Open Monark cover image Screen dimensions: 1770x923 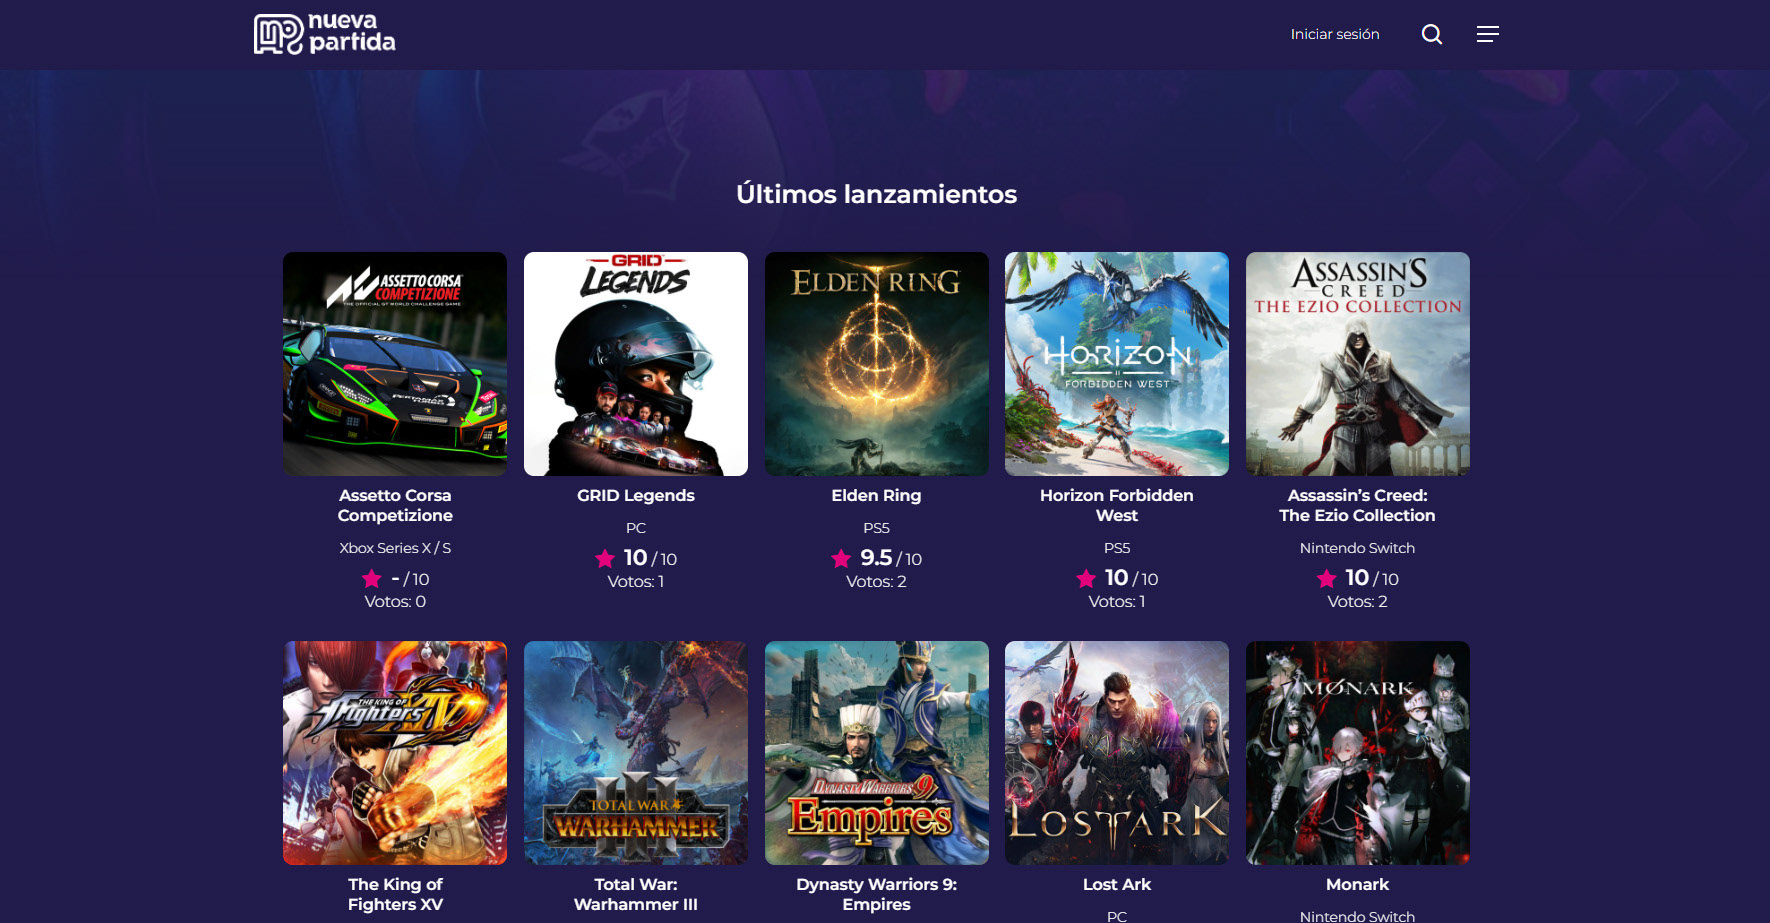click(1358, 753)
